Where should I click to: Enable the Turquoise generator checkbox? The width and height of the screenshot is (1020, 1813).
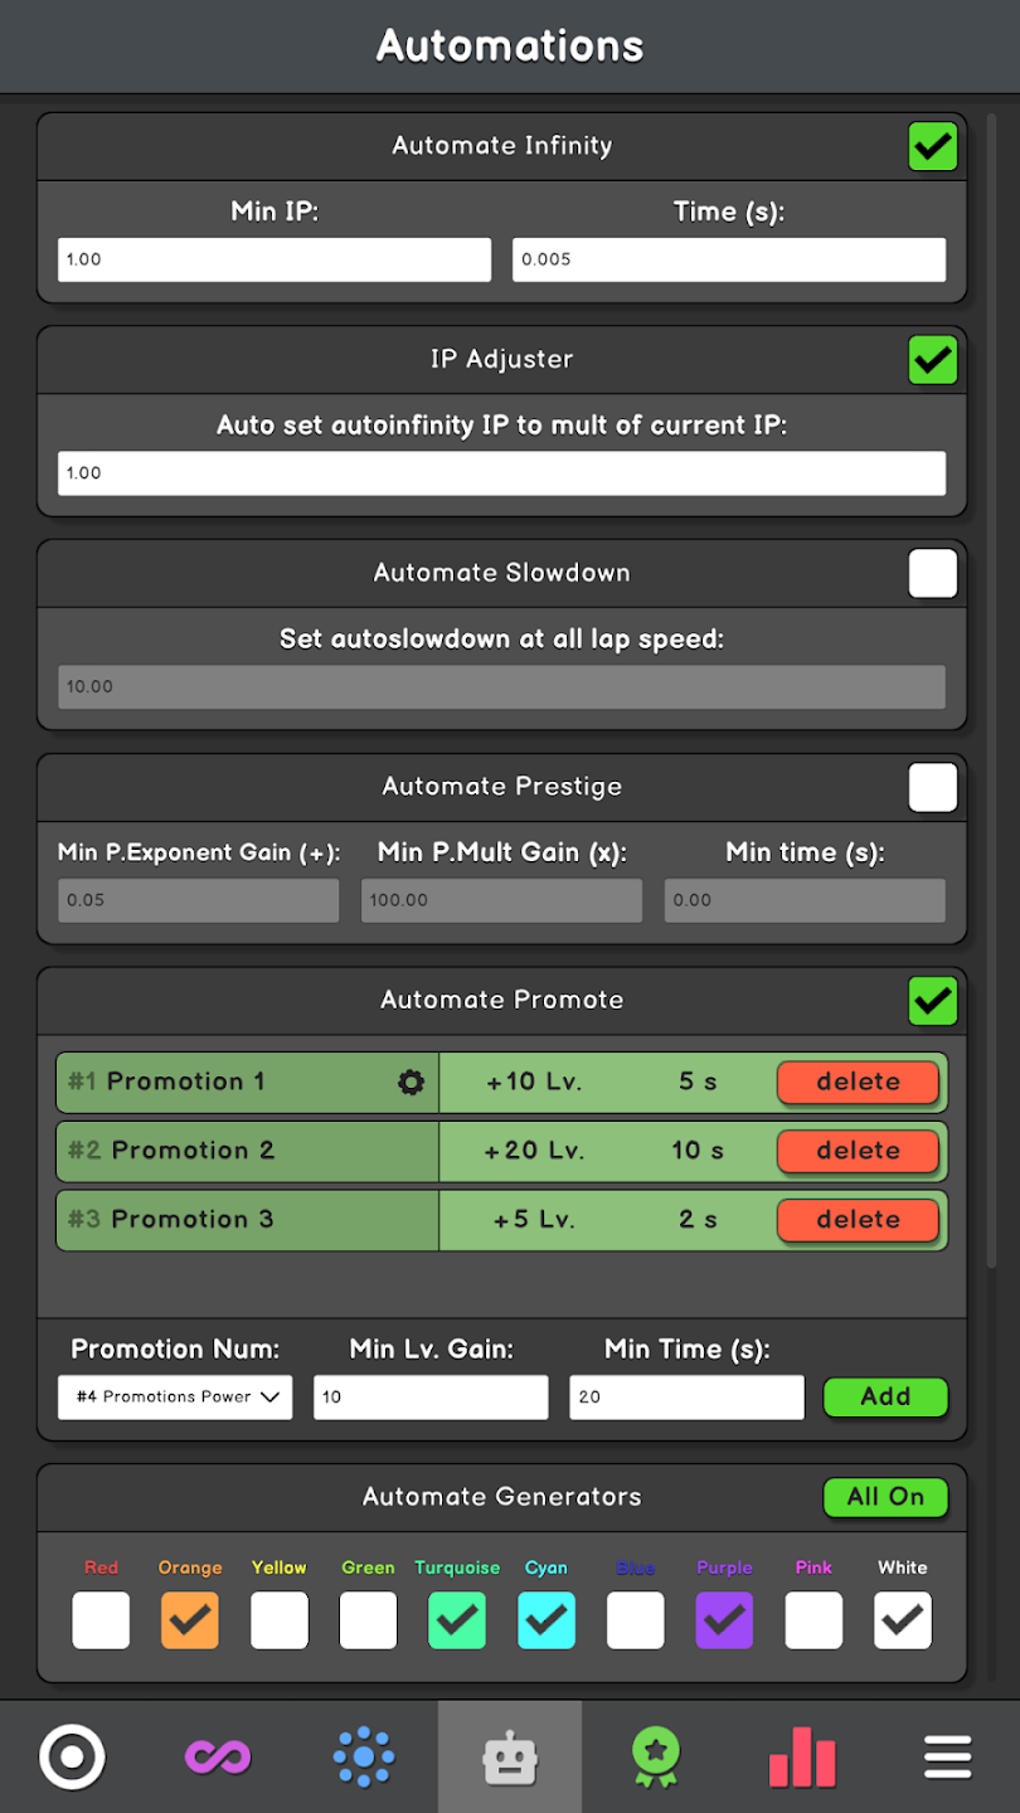[x=457, y=1620]
